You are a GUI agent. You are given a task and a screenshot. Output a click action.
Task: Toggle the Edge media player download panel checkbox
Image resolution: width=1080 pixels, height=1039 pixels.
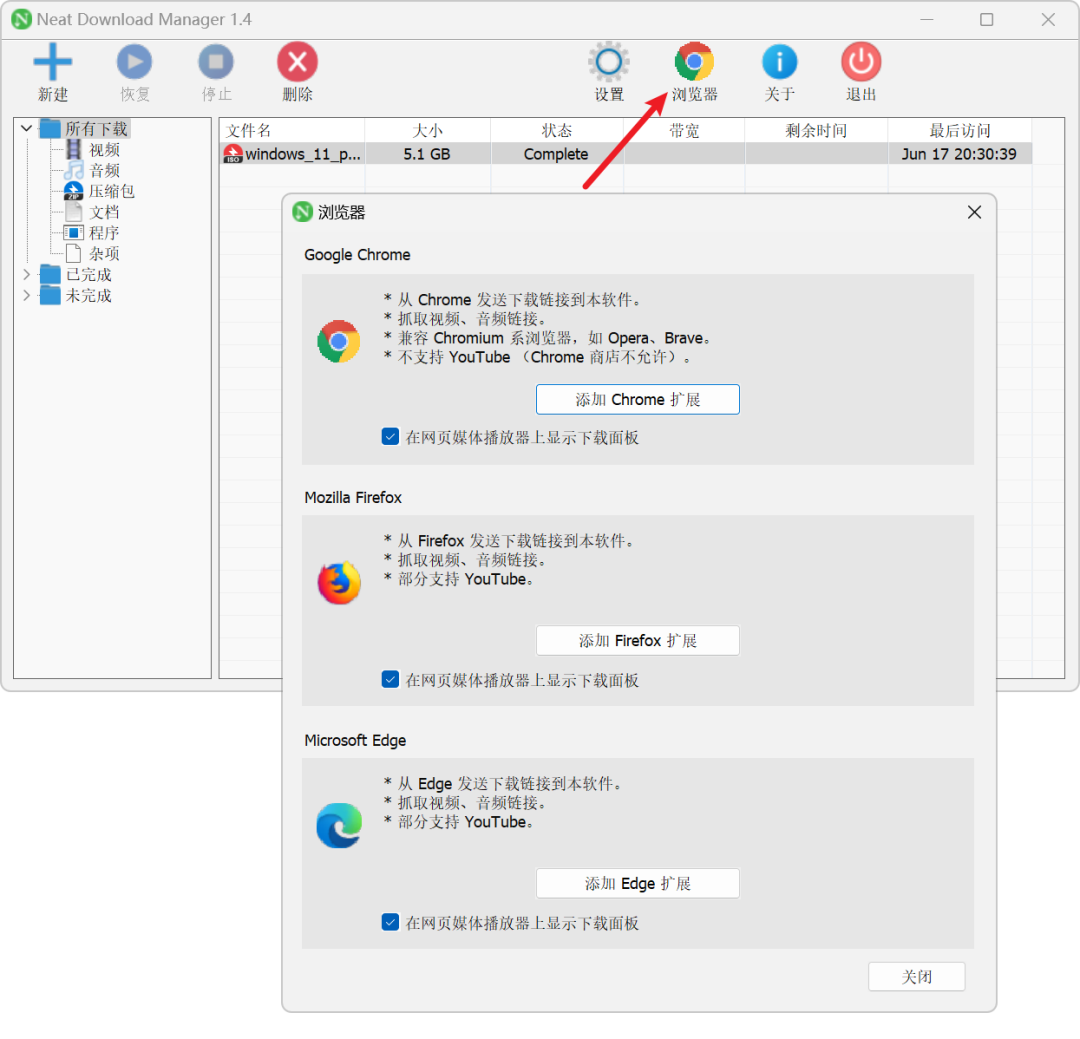(390, 922)
